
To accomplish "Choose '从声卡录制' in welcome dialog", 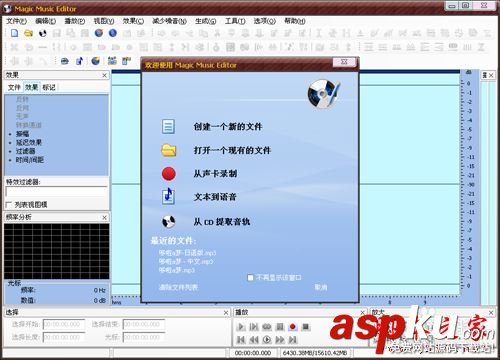I will [x=215, y=174].
